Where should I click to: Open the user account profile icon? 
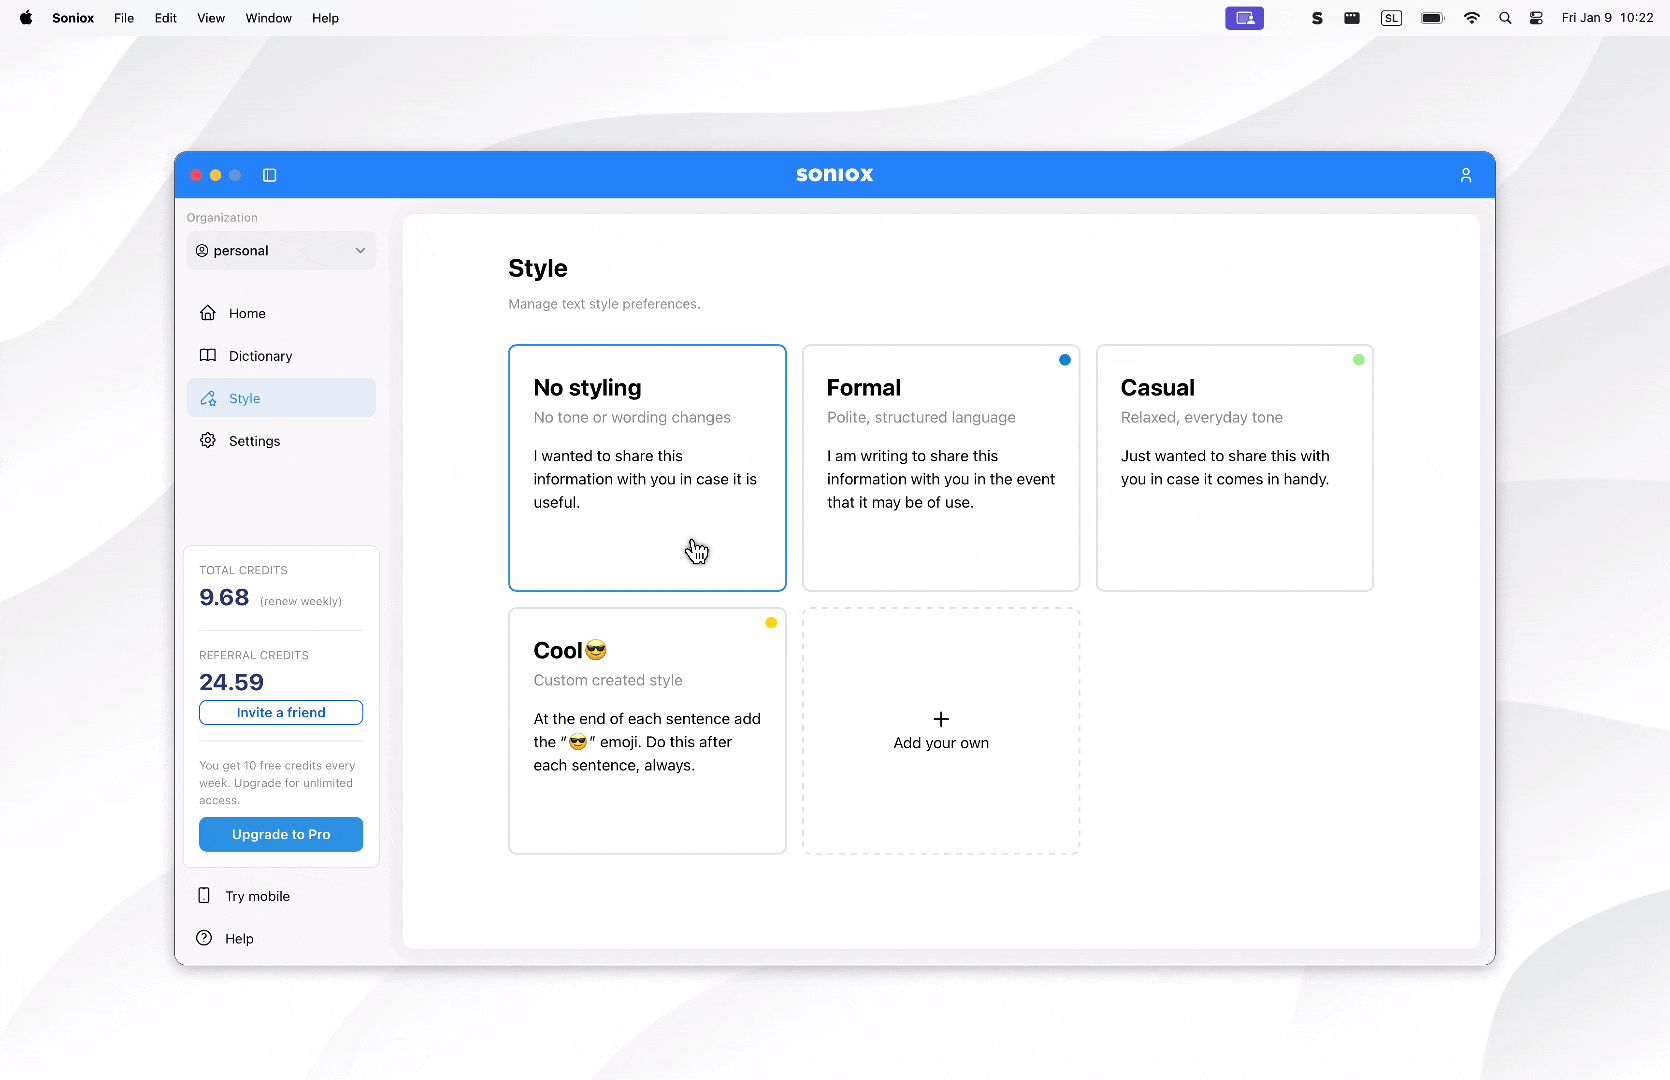click(x=1465, y=175)
